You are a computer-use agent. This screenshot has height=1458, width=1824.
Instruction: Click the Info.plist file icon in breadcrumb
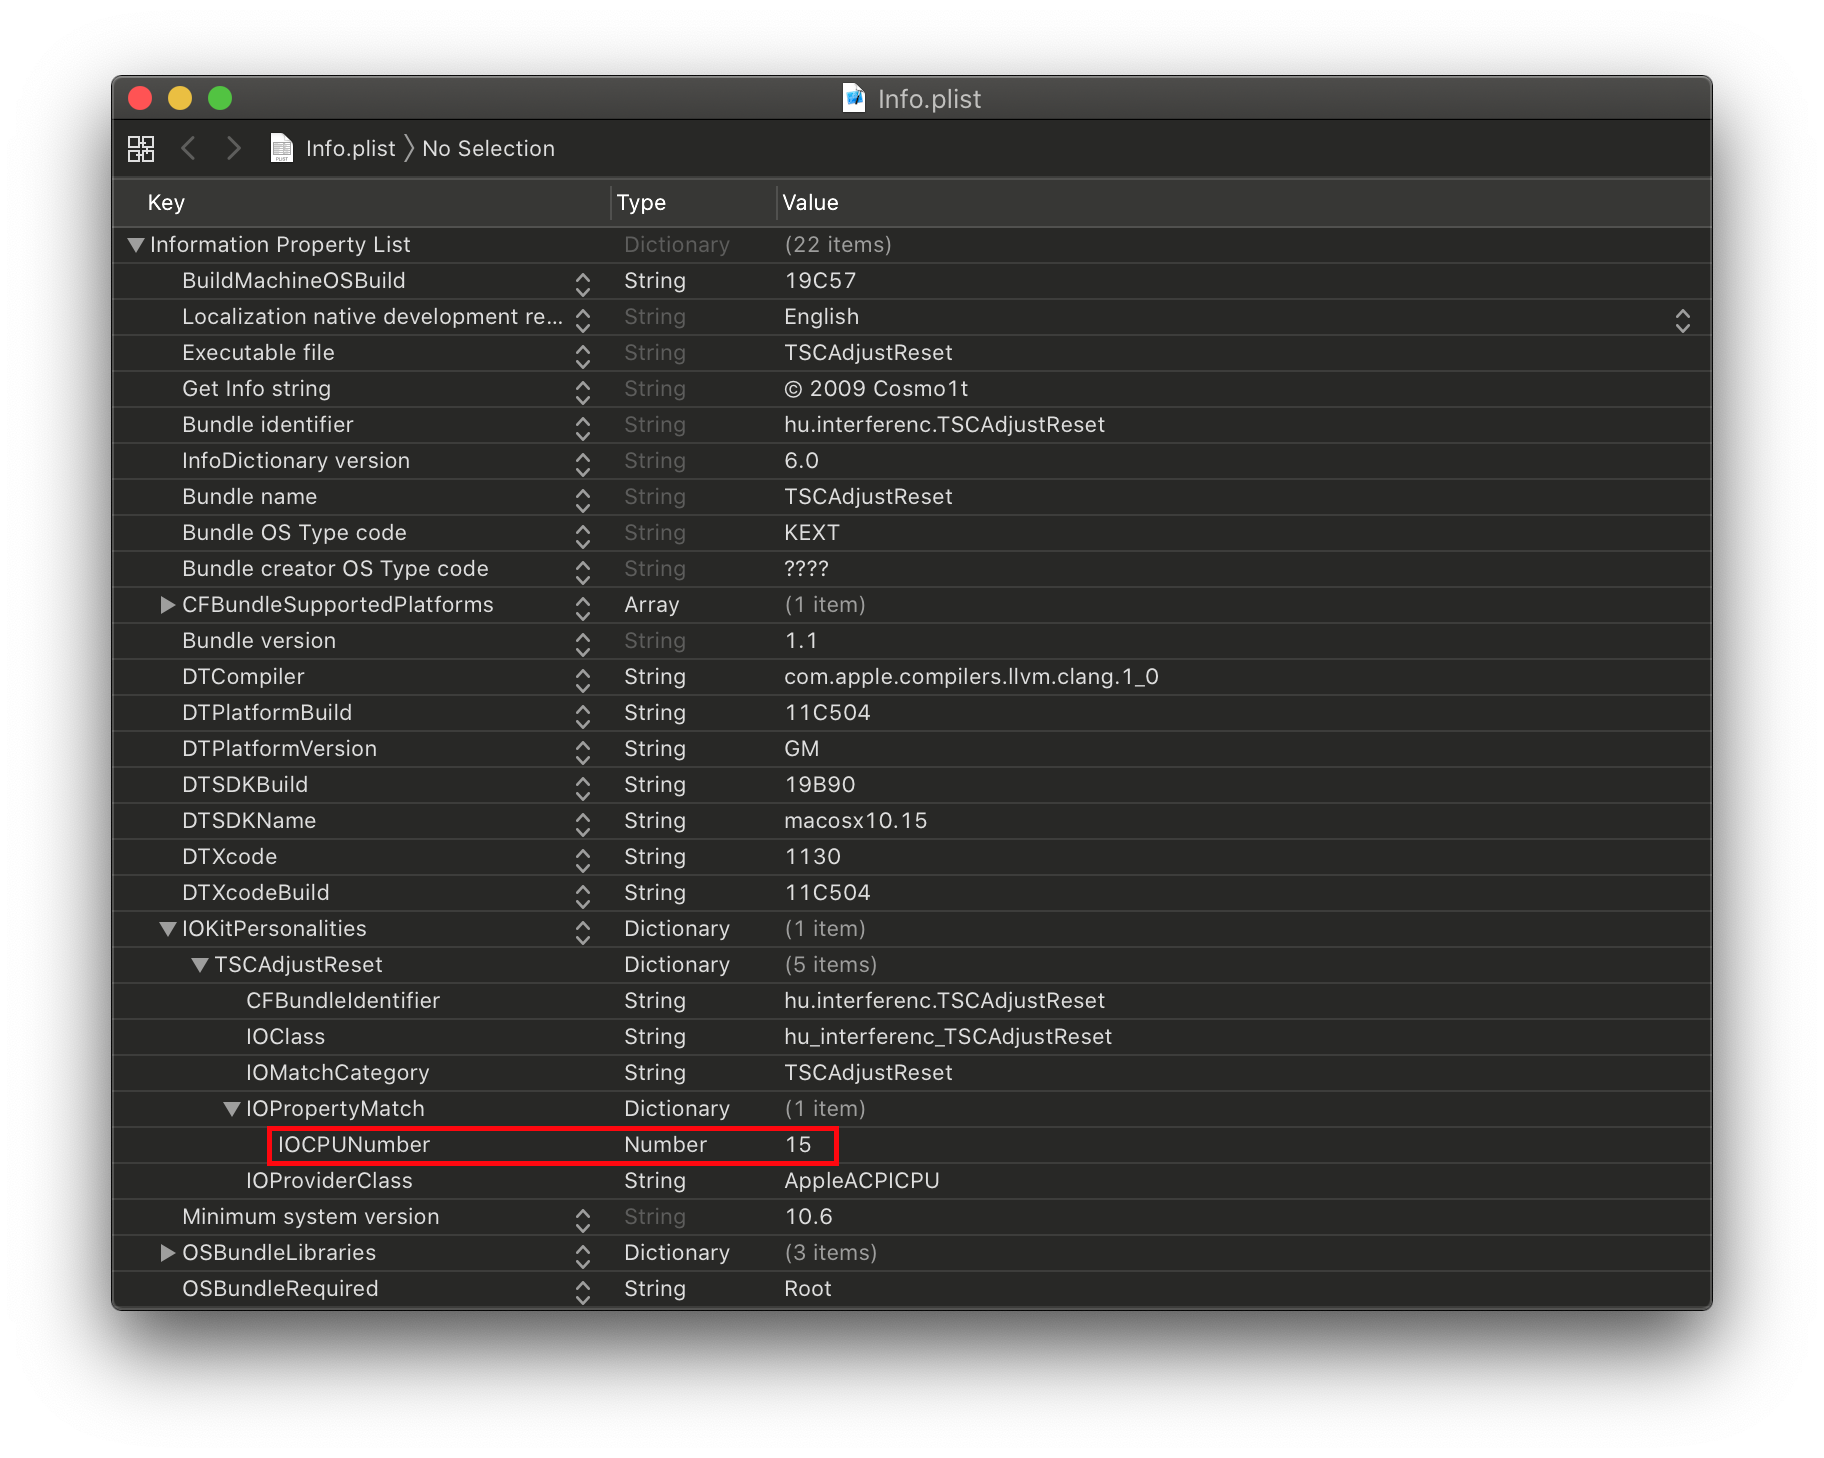pos(282,149)
